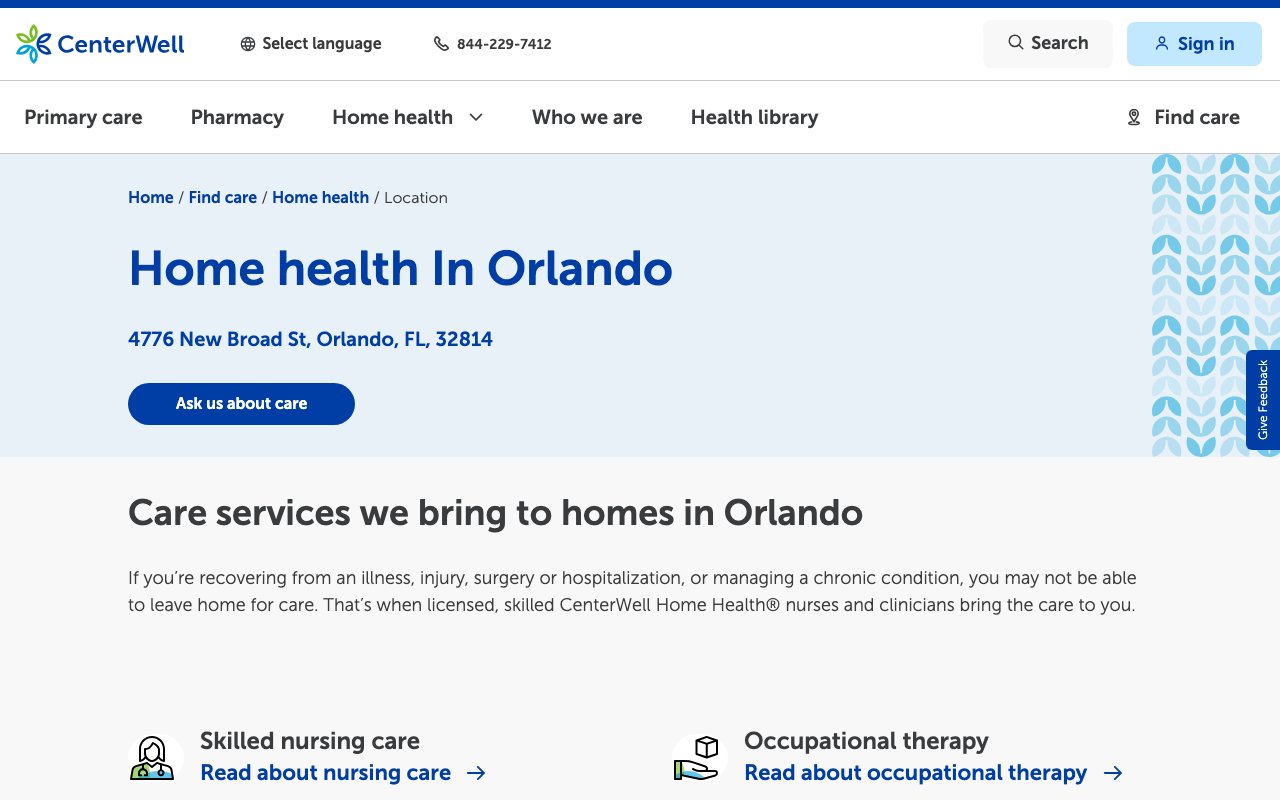1280x800 pixels.
Task: Click Care services we bring heading
Action: click(x=495, y=513)
